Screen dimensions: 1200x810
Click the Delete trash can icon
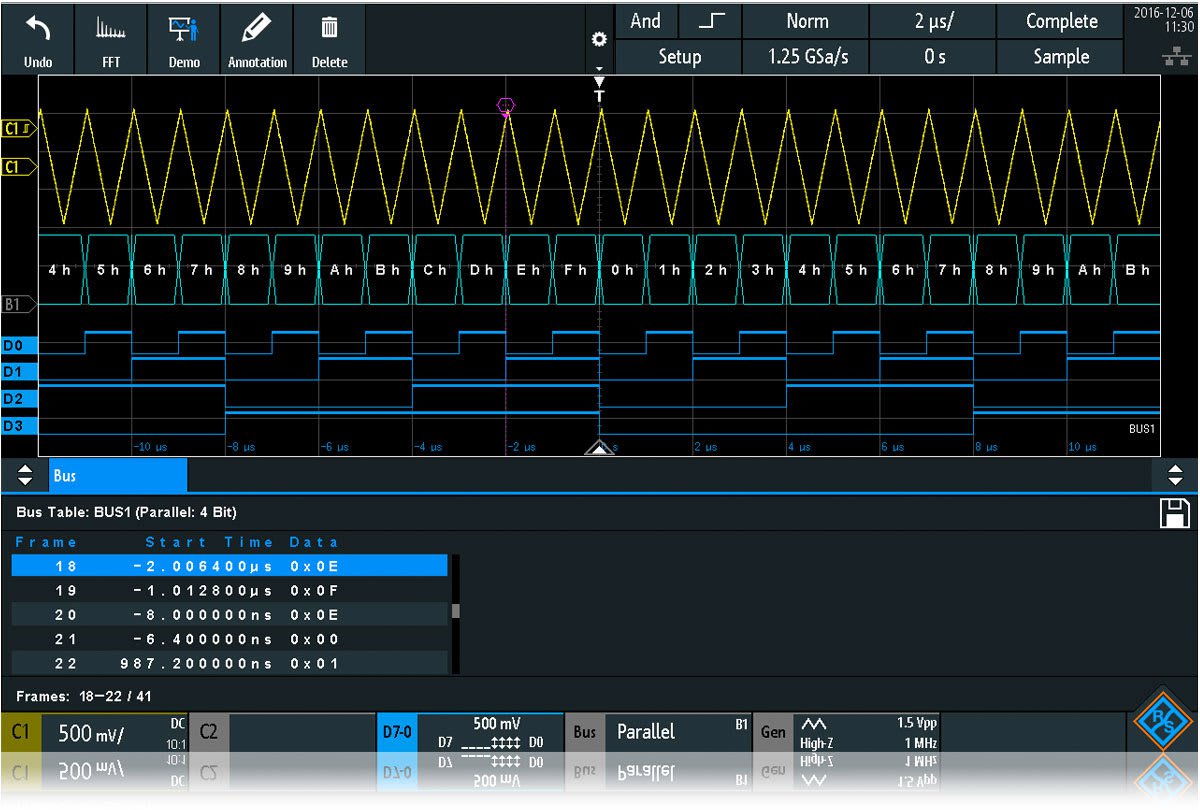coord(329,29)
